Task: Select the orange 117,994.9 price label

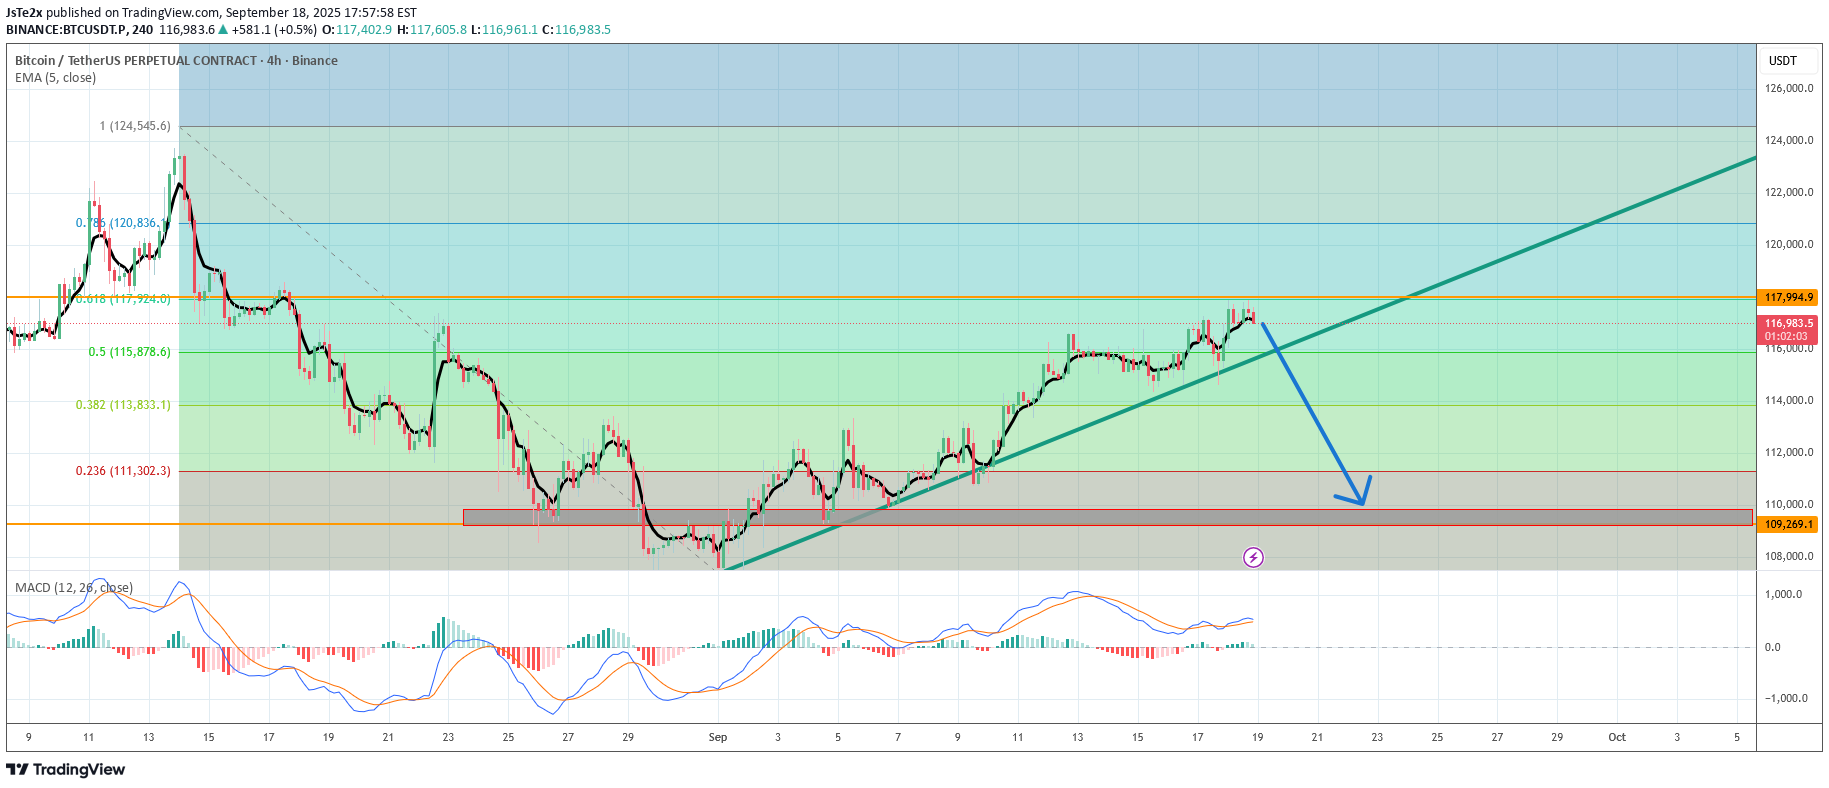Action: pyautogui.click(x=1788, y=297)
